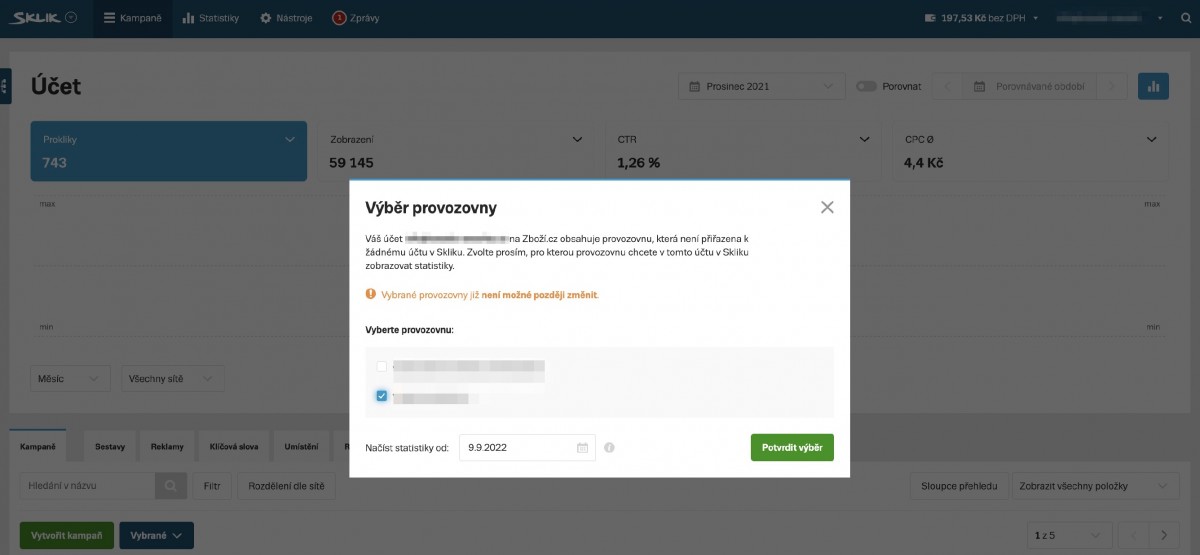Viewport: 1200px width, 555px height.
Task: Click the blue bar chart icon button
Action: coord(1153,87)
